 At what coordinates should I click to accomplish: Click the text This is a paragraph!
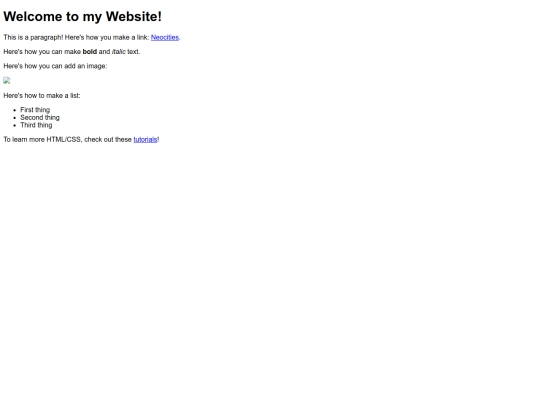pos(33,38)
